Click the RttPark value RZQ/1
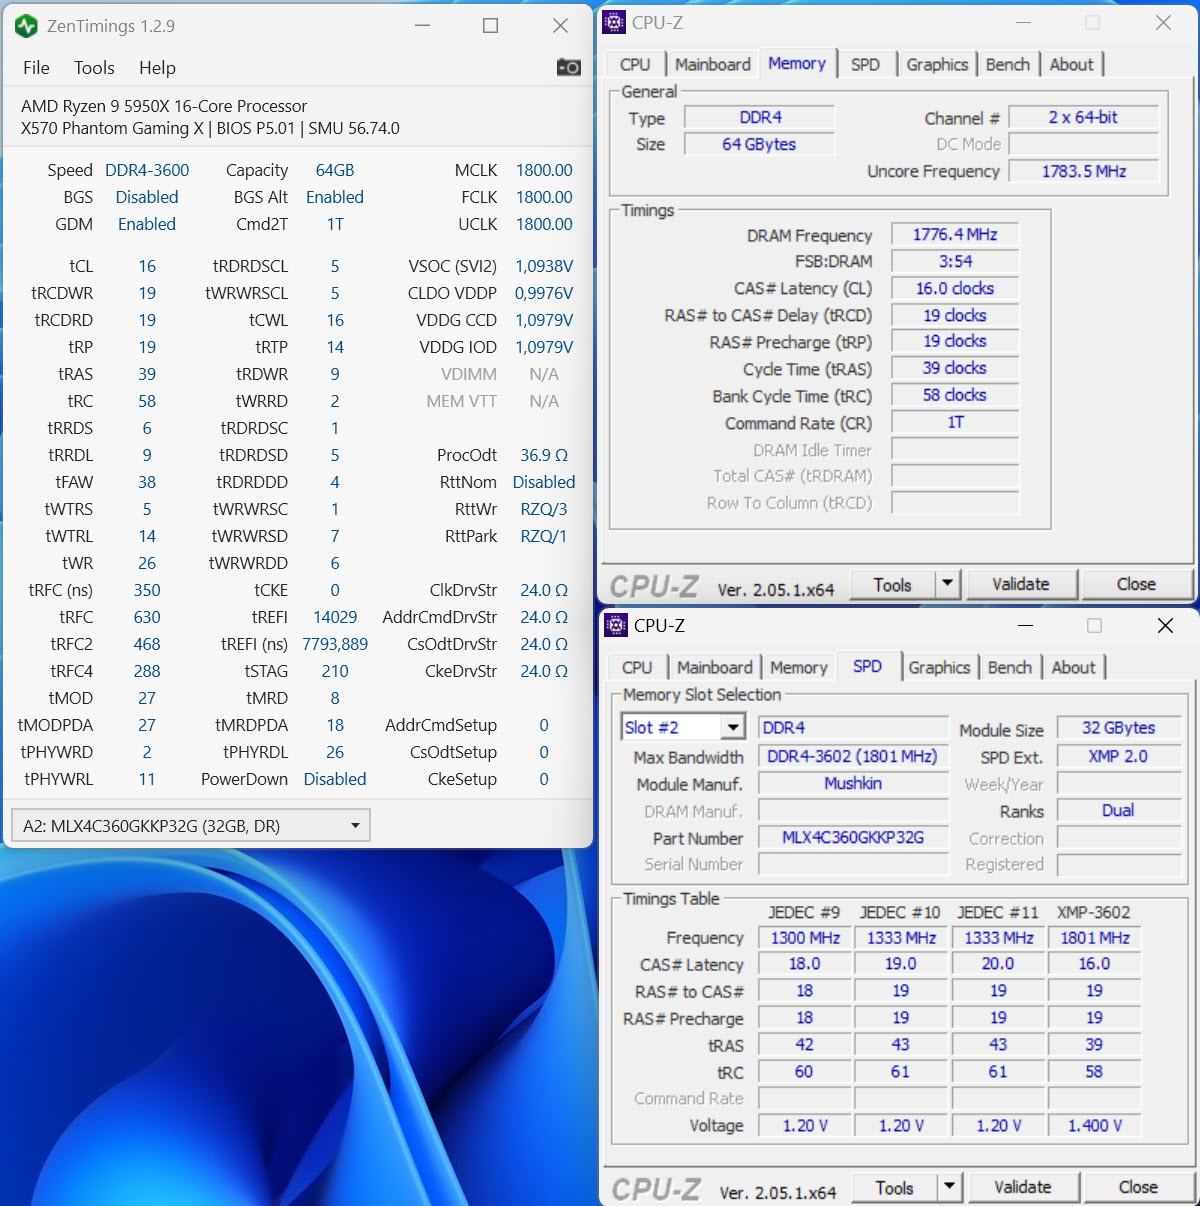This screenshot has width=1200, height=1206. pyautogui.click(x=544, y=536)
